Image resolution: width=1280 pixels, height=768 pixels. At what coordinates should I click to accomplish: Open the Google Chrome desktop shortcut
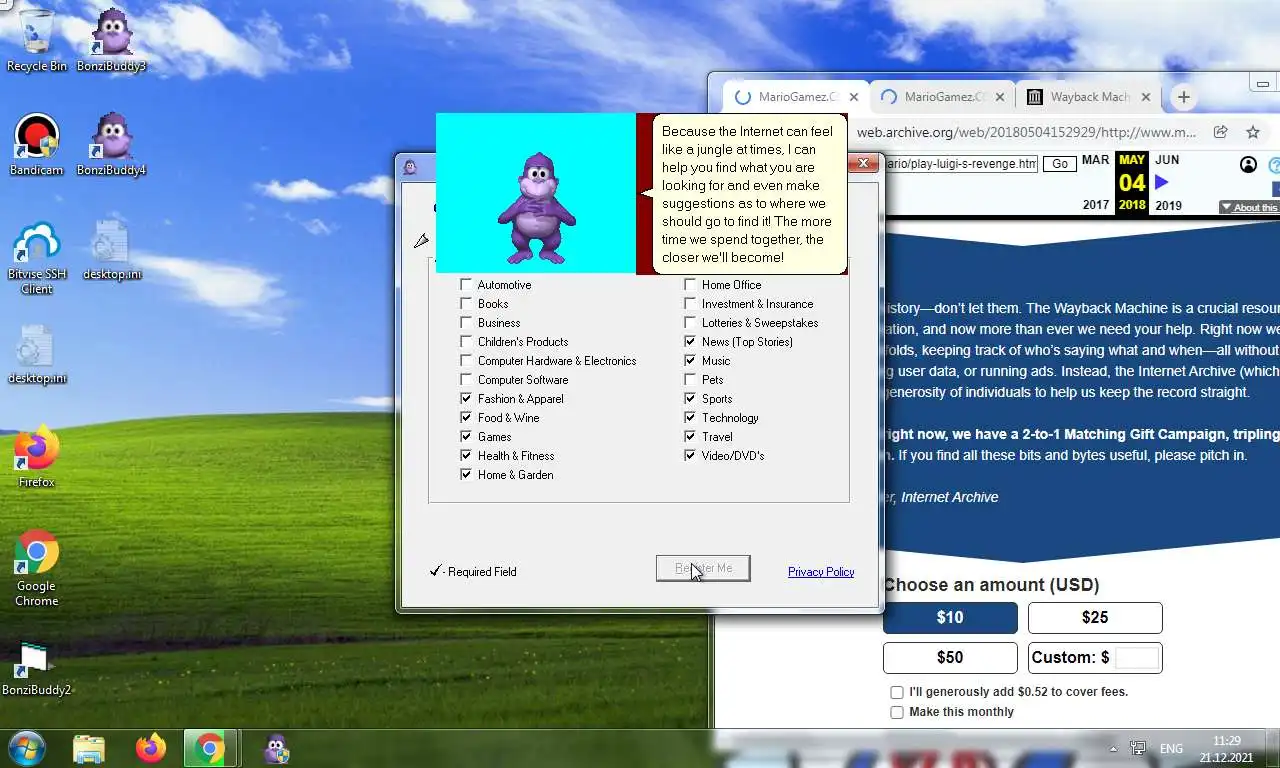tap(37, 568)
